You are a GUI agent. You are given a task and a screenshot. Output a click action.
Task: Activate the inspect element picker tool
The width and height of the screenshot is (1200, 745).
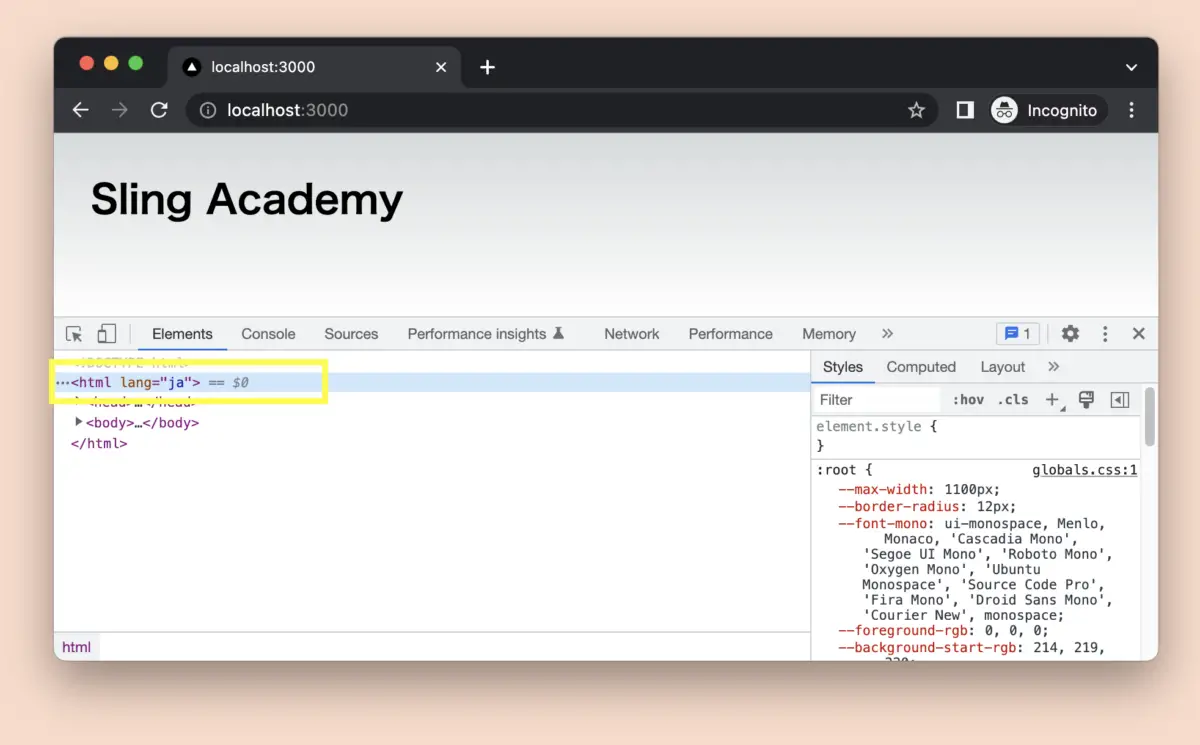(74, 334)
